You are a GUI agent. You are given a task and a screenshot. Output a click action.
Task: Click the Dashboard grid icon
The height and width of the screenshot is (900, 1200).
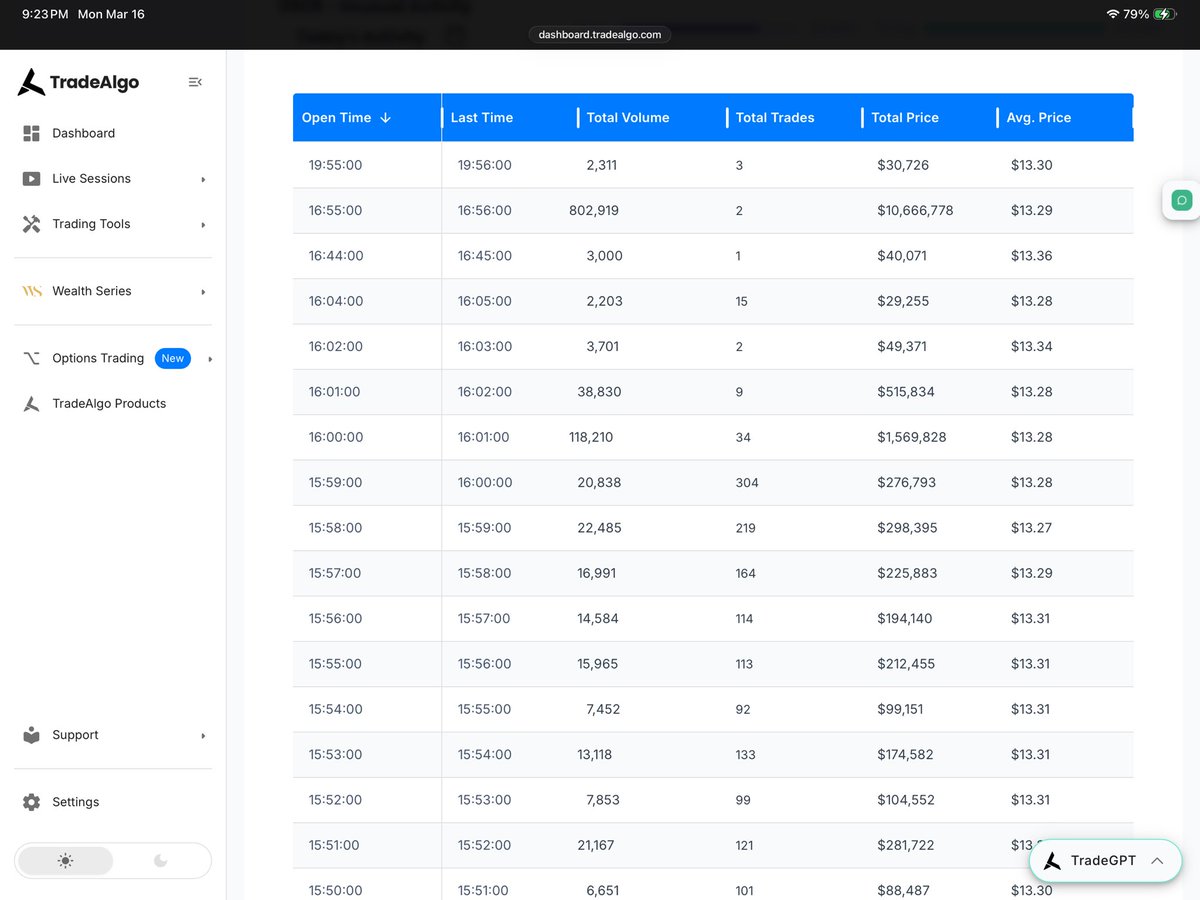pos(31,133)
